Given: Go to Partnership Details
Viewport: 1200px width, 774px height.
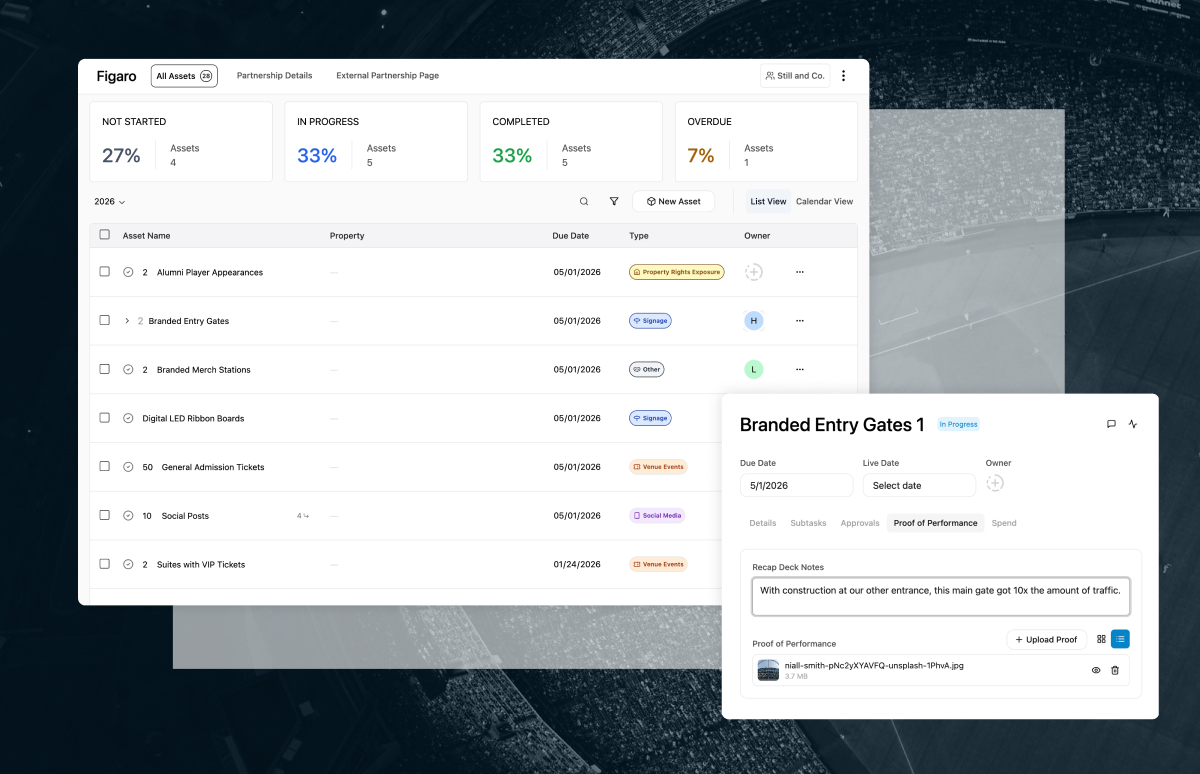Looking at the screenshot, I should [x=274, y=75].
